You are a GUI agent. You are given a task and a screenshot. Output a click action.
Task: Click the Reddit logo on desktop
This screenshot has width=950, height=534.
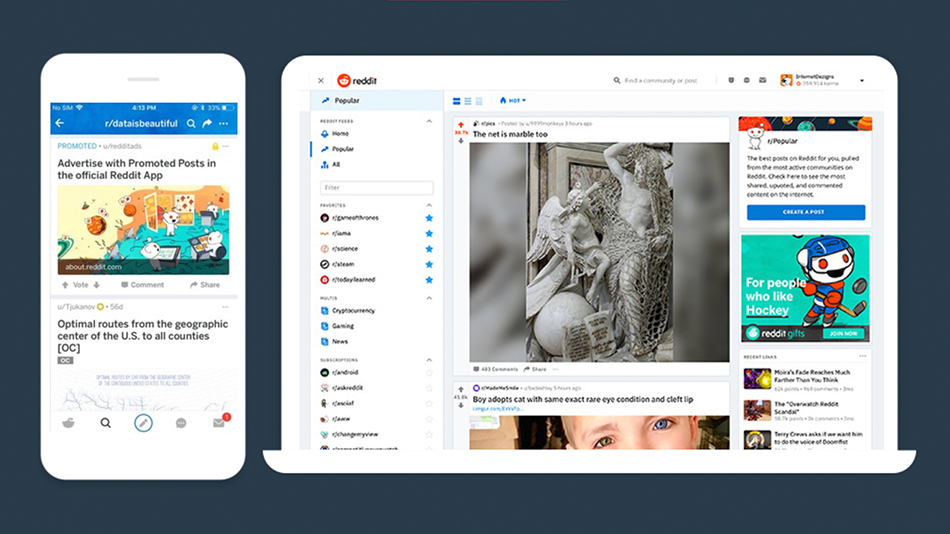coord(357,81)
